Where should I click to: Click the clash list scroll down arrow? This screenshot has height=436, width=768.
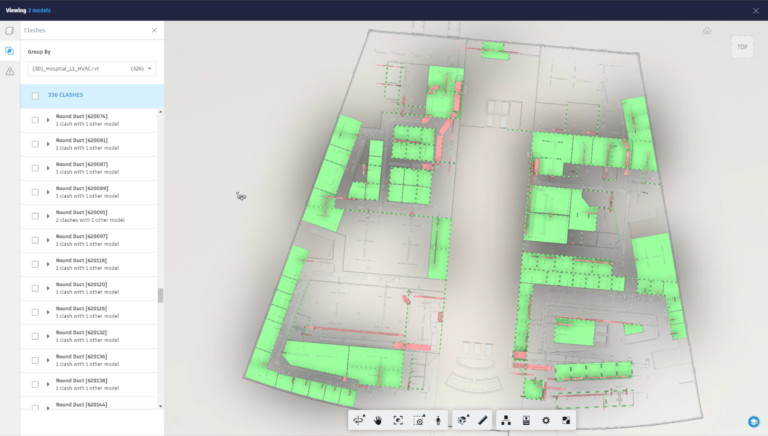pos(160,406)
